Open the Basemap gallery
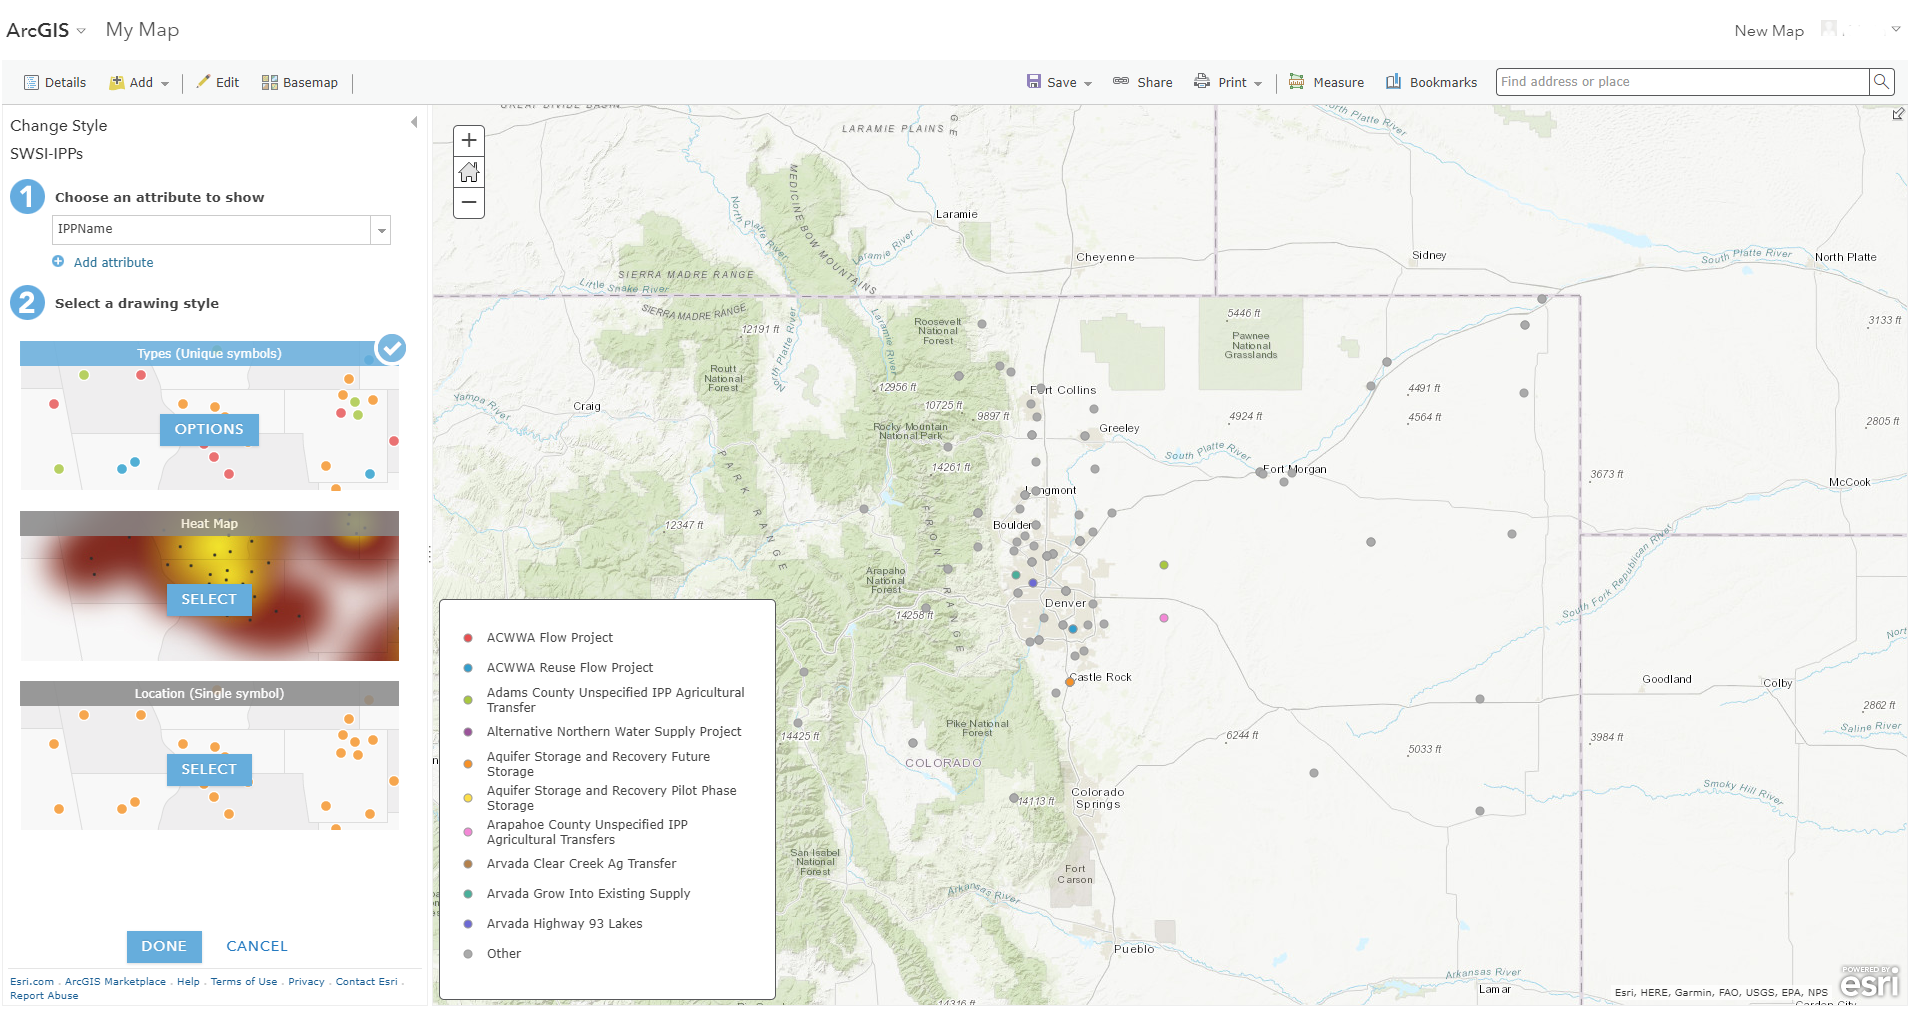1910x1010 pixels. coord(300,83)
